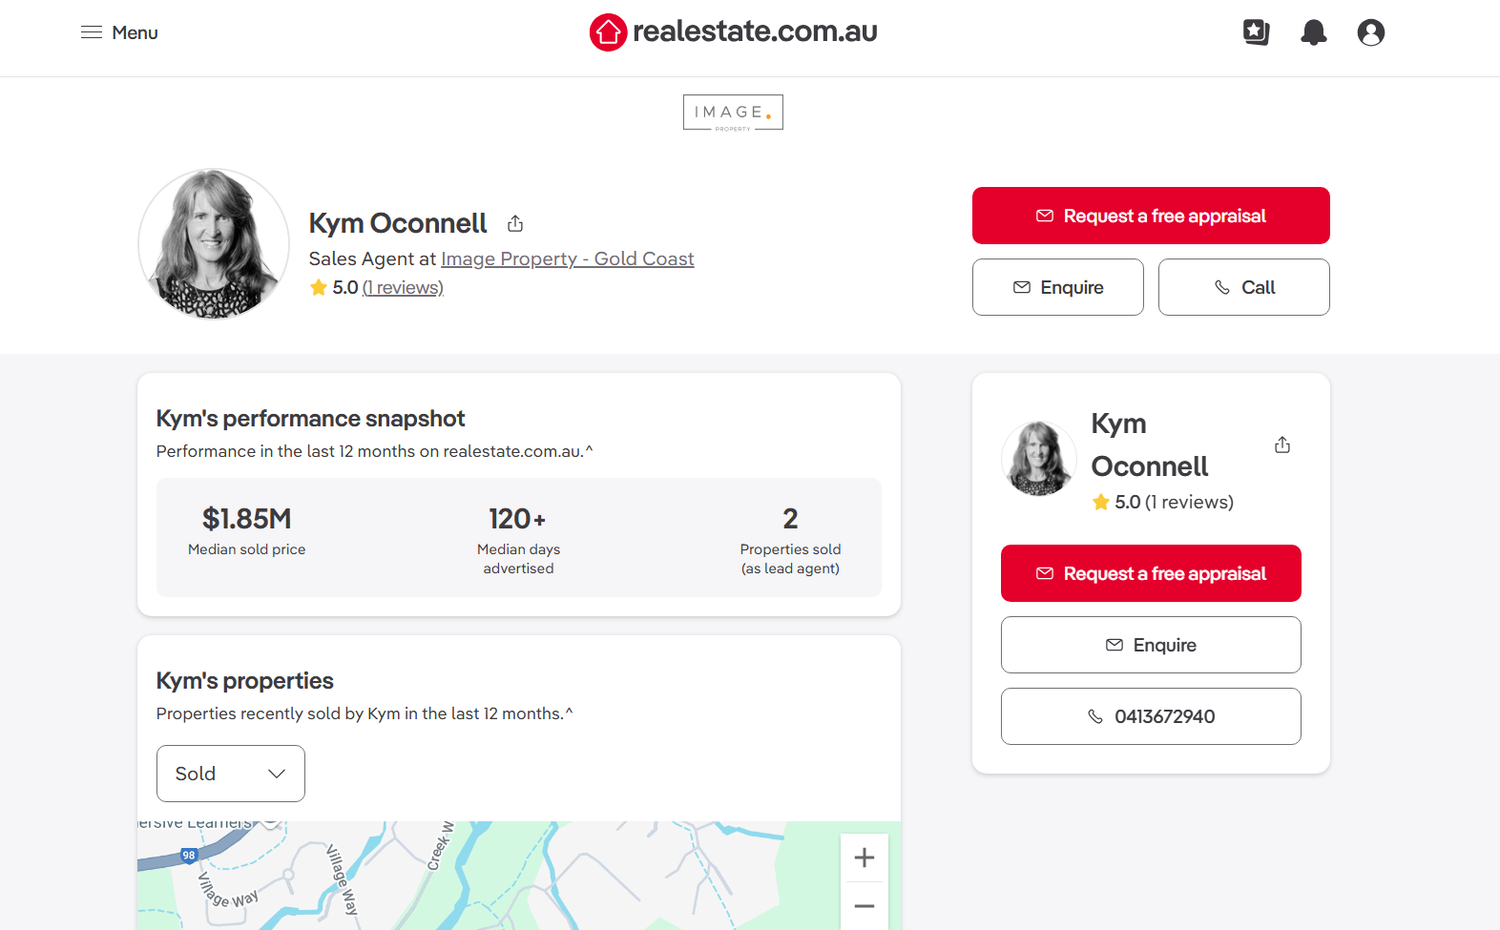Click the Image Property agency logo
1500x930 pixels.
pos(733,112)
